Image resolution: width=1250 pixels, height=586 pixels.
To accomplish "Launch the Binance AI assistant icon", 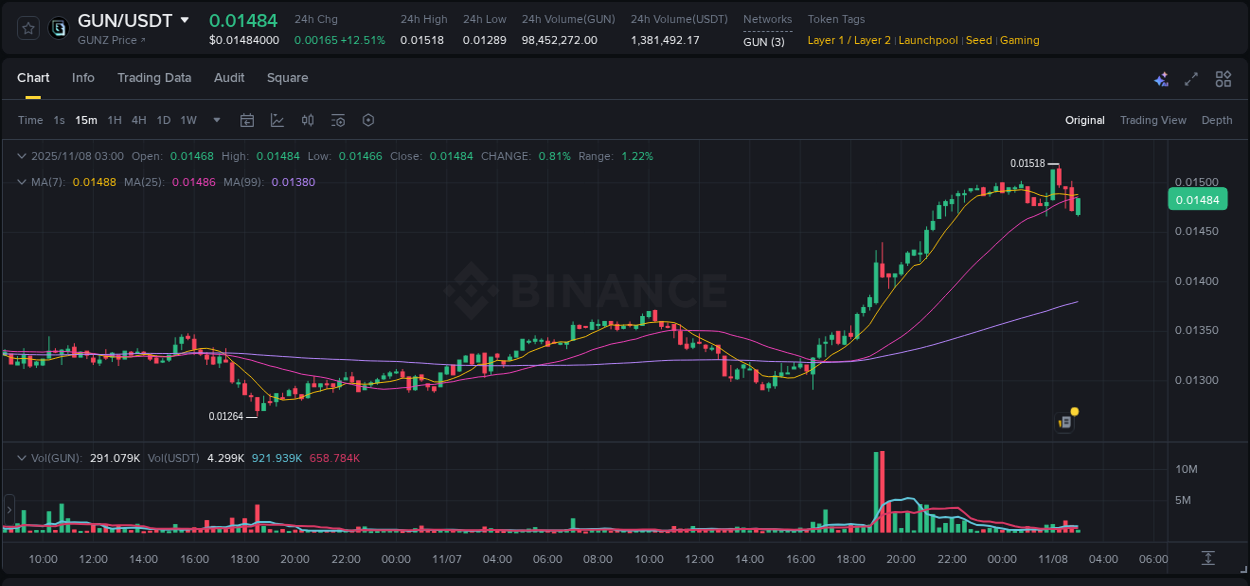I will pos(1161,78).
